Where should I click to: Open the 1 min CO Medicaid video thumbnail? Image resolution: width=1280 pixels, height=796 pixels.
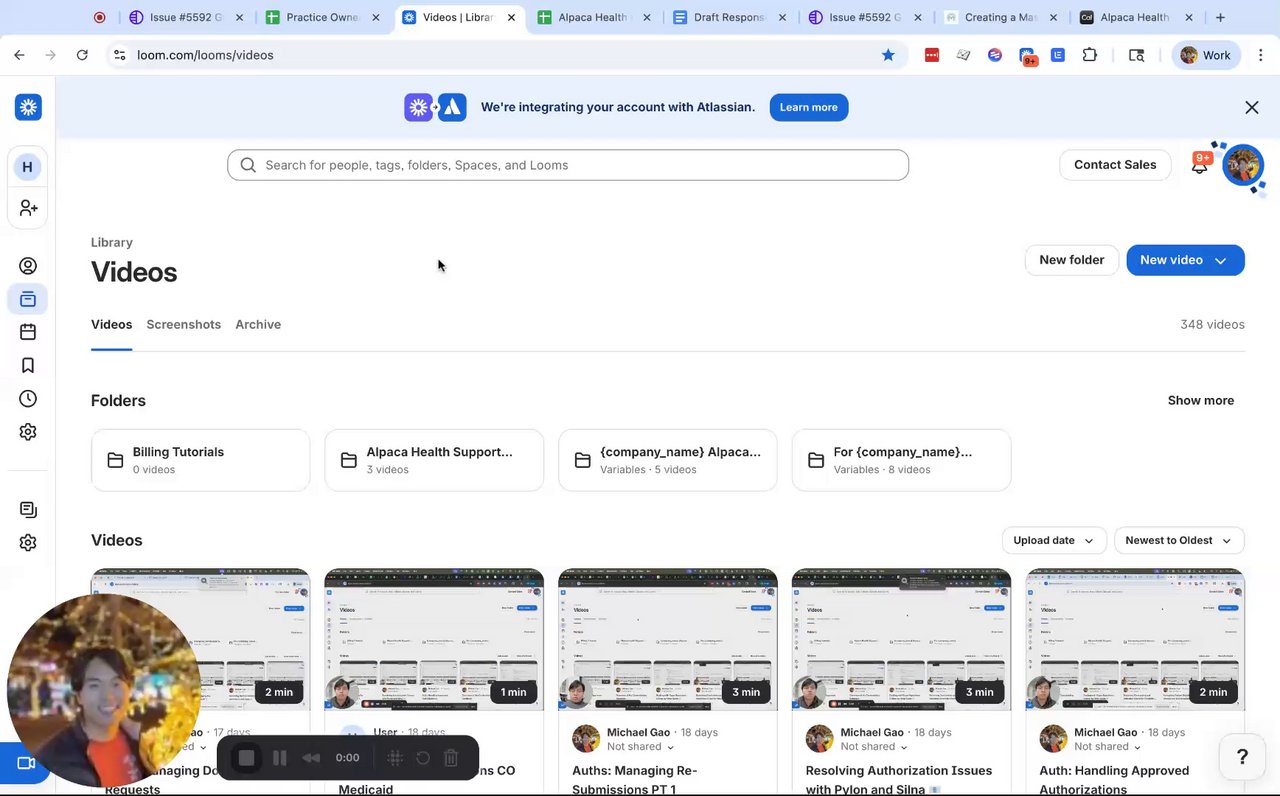[x=434, y=640]
